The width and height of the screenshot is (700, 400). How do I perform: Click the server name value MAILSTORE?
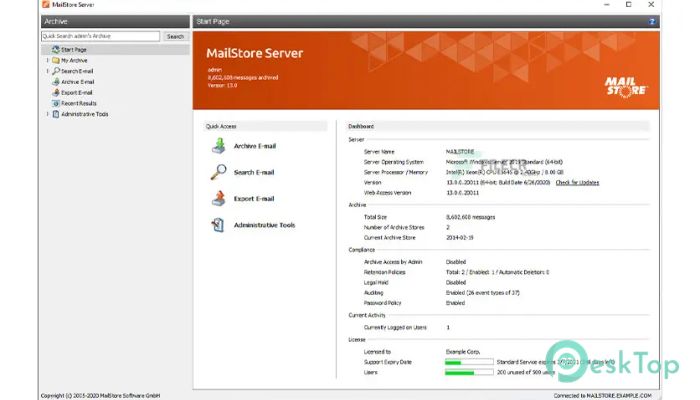(x=460, y=152)
